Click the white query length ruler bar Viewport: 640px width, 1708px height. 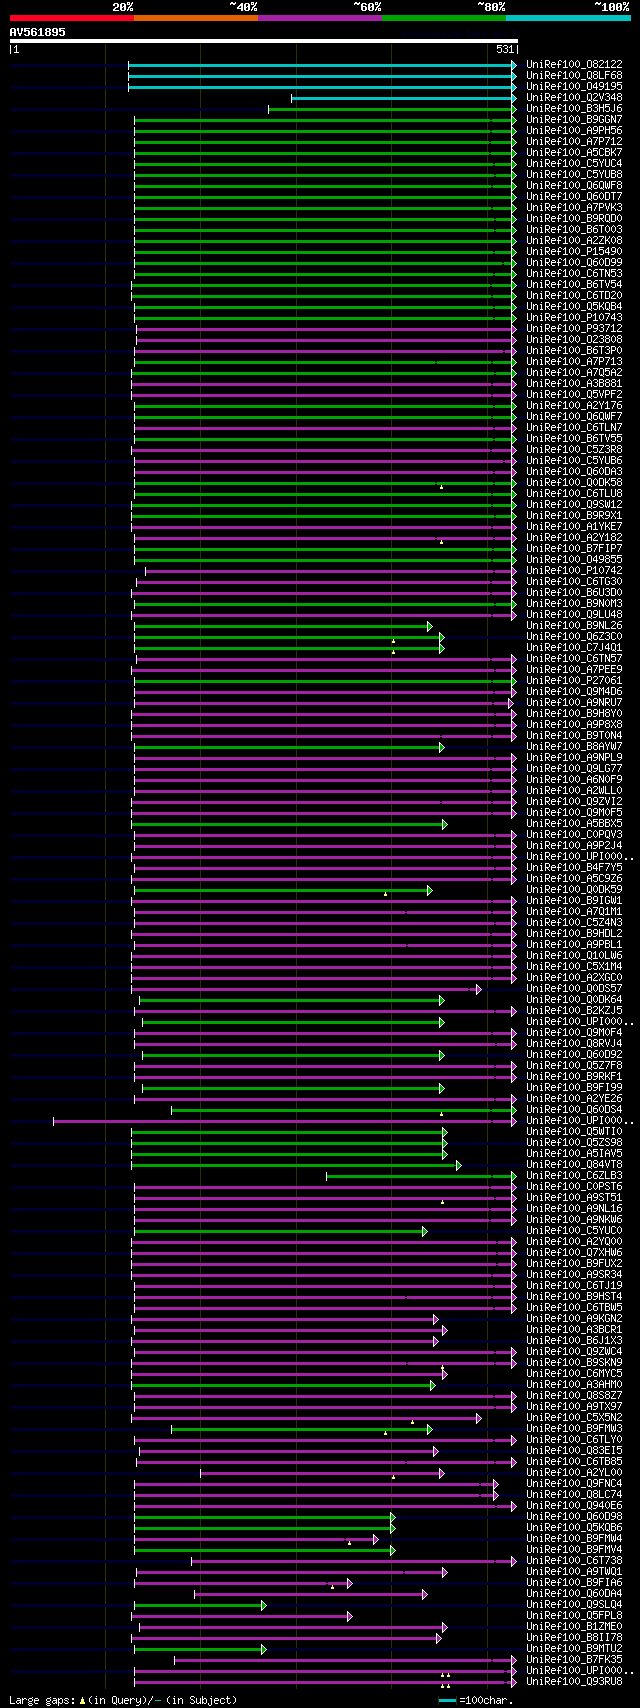point(264,41)
